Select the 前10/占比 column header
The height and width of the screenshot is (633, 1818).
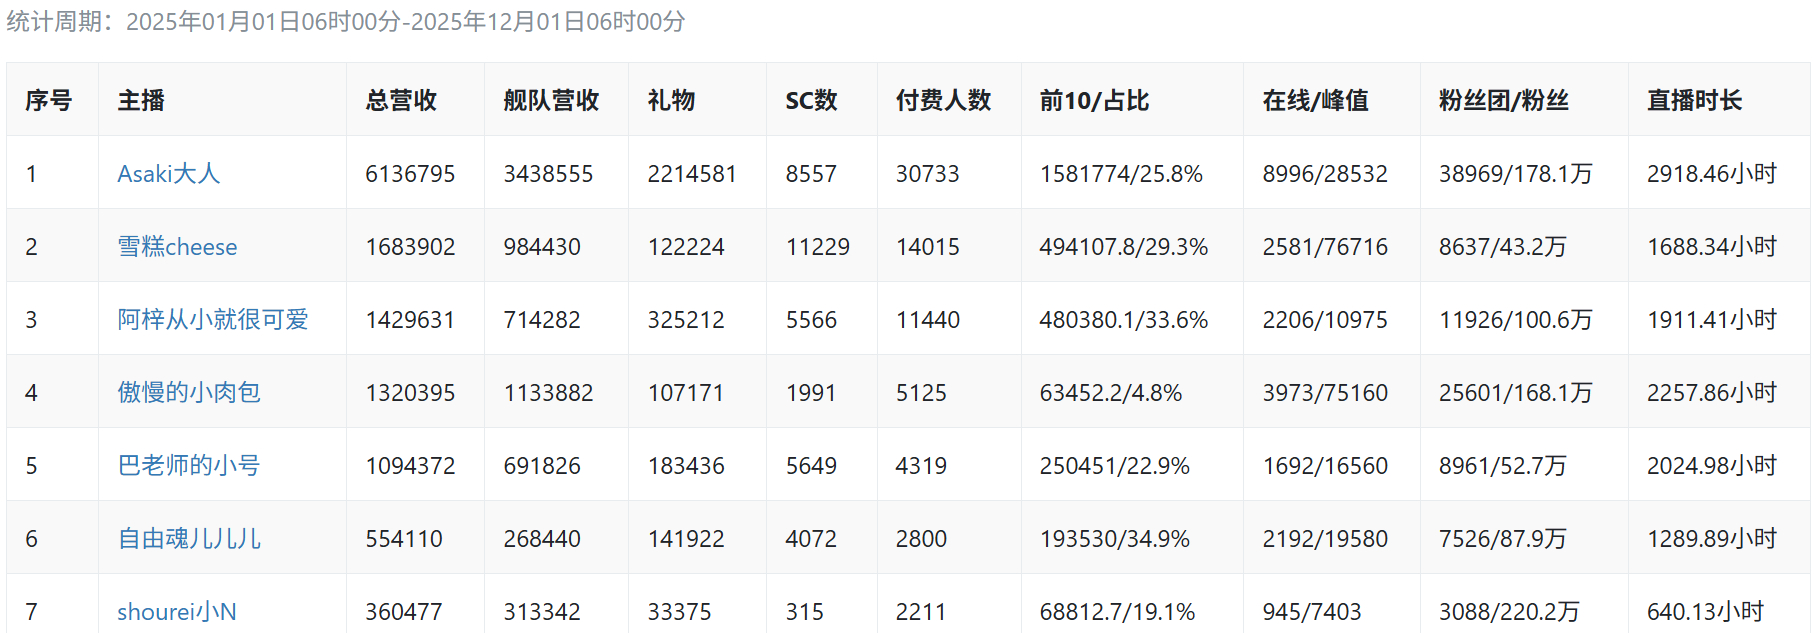tap(1094, 101)
